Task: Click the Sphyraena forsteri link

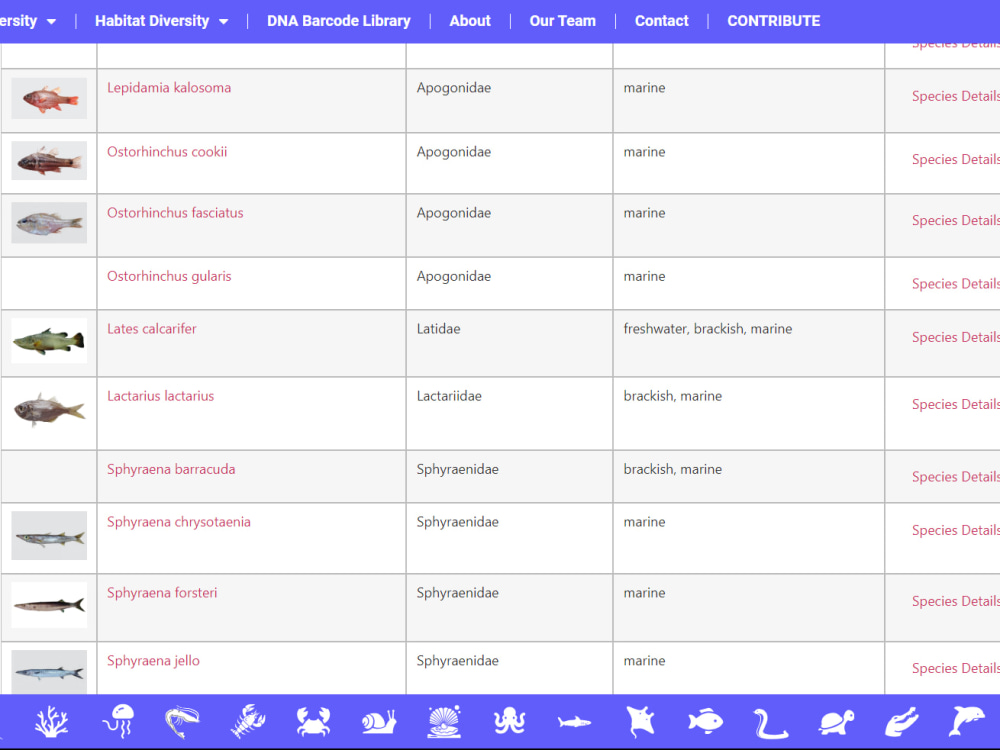Action: click(x=162, y=593)
